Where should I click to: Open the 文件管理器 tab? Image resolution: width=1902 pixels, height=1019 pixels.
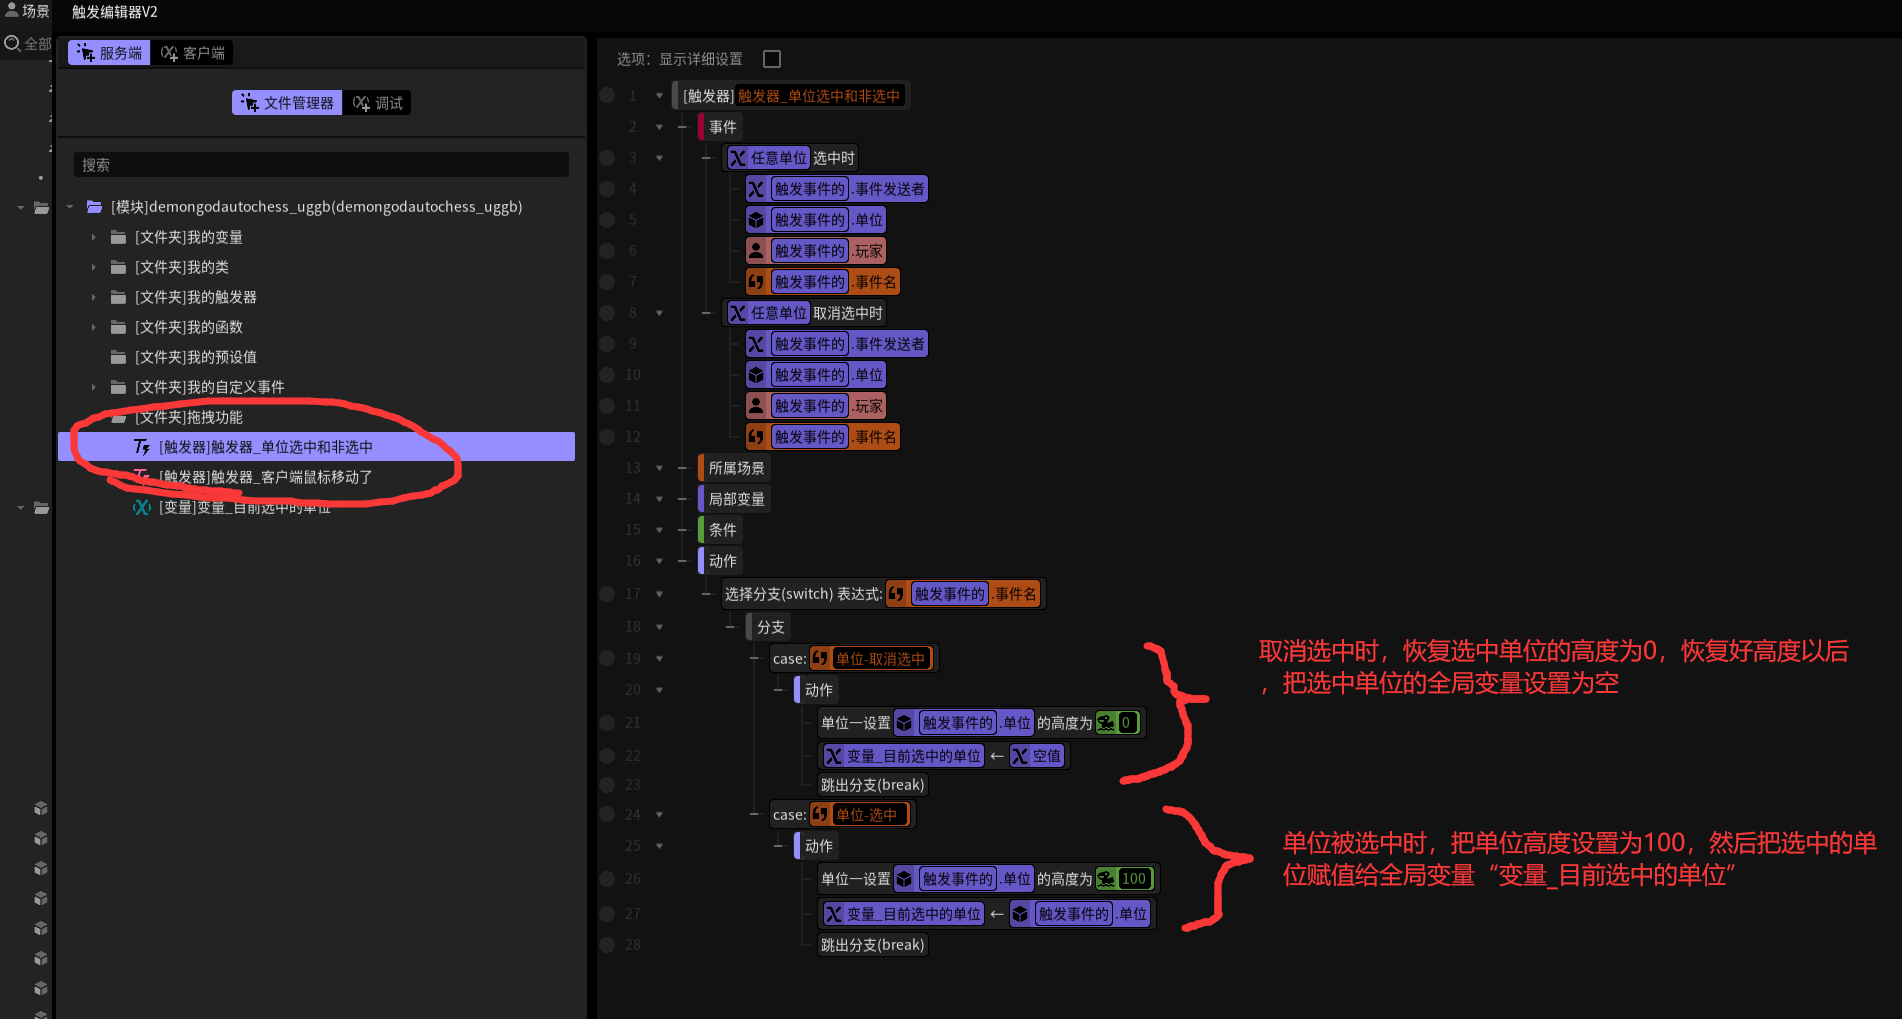point(287,103)
